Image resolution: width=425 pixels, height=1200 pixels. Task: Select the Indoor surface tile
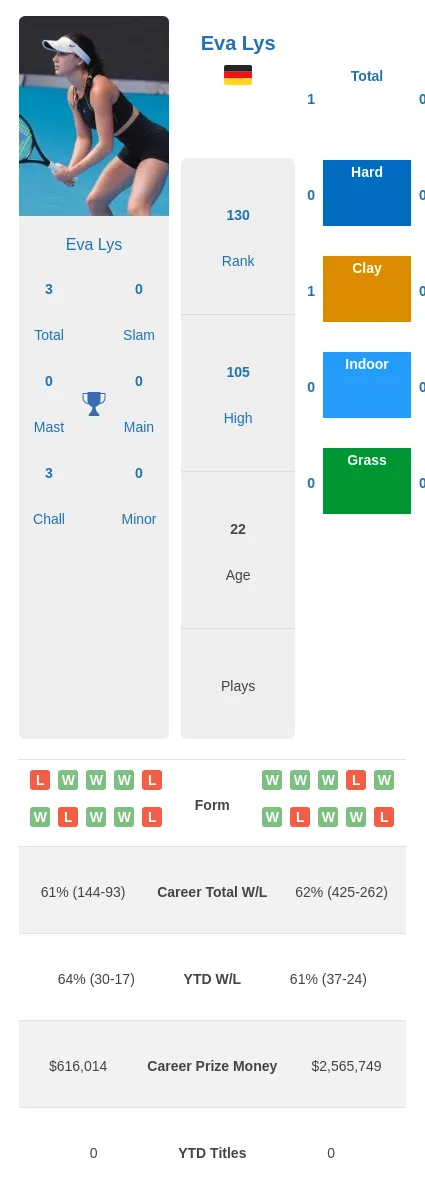click(367, 385)
